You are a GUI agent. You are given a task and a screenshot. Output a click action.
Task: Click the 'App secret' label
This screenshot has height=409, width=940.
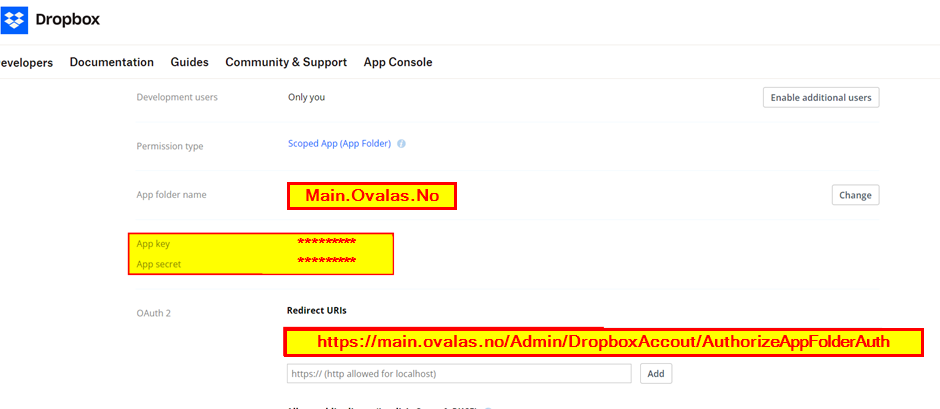click(159, 264)
